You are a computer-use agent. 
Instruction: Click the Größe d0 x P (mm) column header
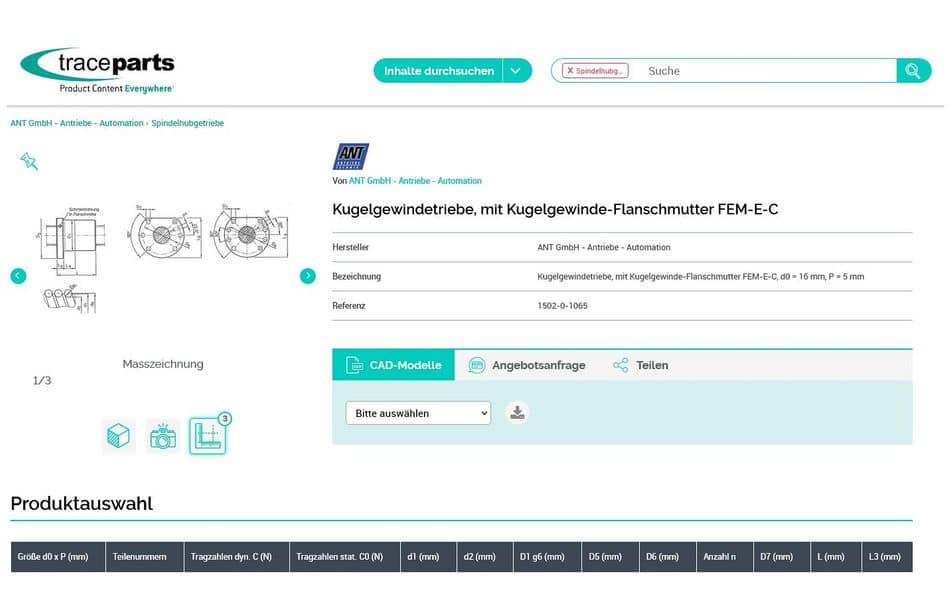[x=58, y=557]
